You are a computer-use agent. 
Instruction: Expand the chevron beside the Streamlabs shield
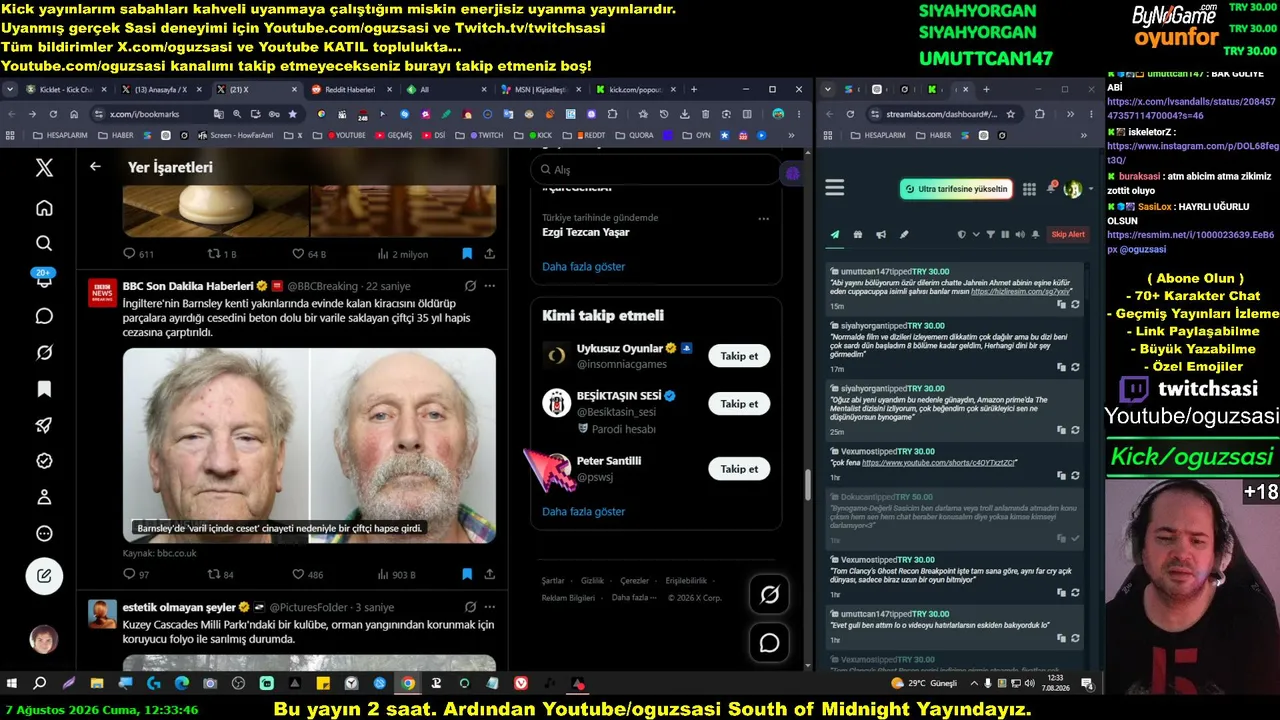coord(976,235)
